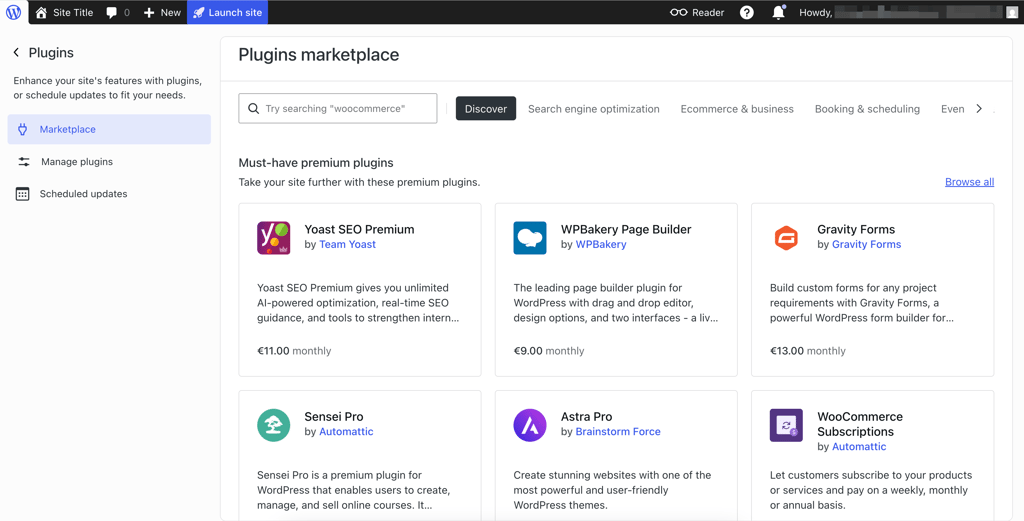1024x521 pixels.
Task: Click the Gravity Forms logo
Action: (786, 238)
